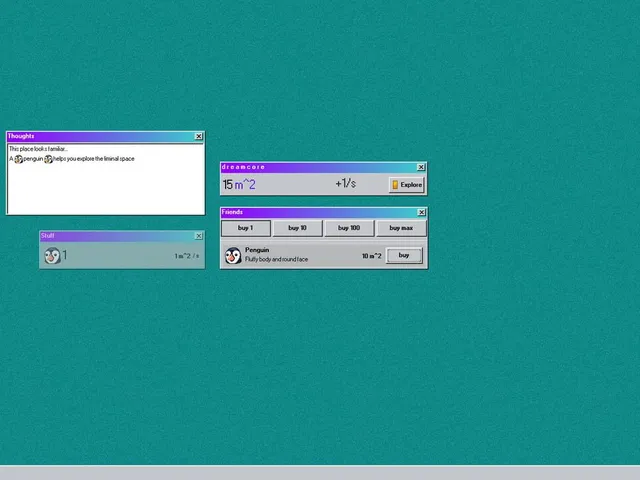
Task: Click the Friends window title bar
Action: pos(324,212)
